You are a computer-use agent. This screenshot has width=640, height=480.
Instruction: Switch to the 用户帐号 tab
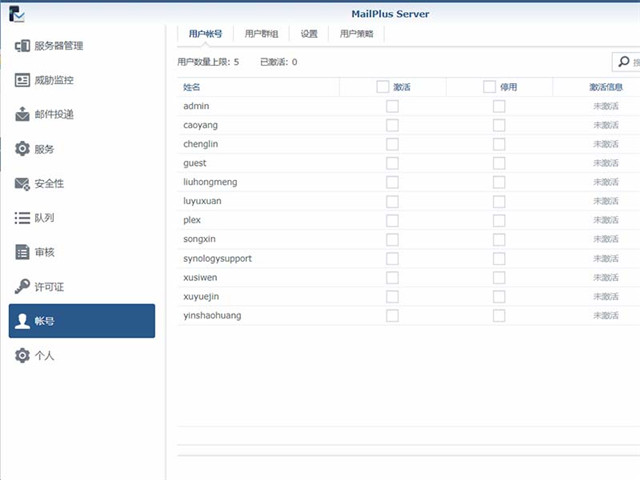click(x=205, y=34)
